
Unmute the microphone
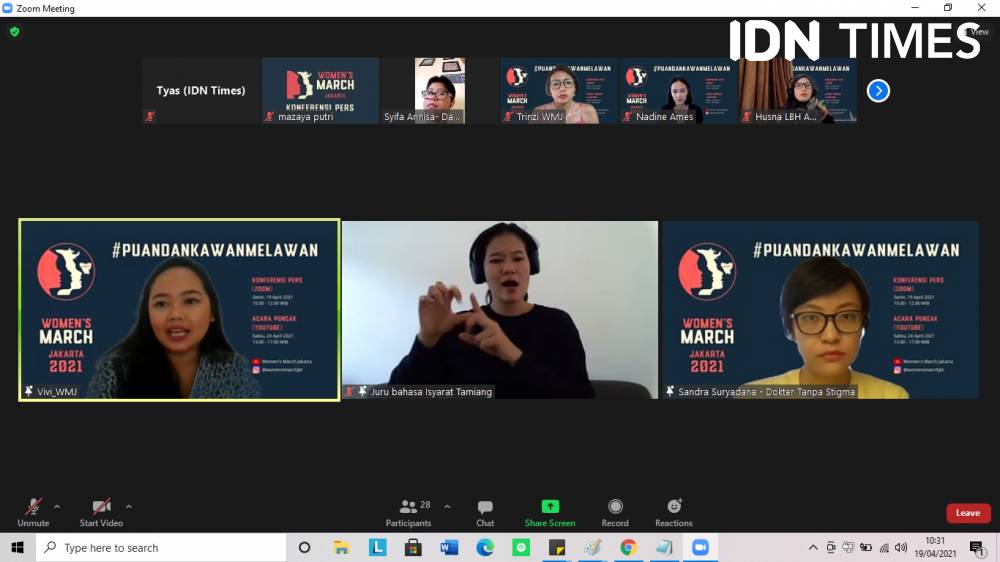point(33,513)
